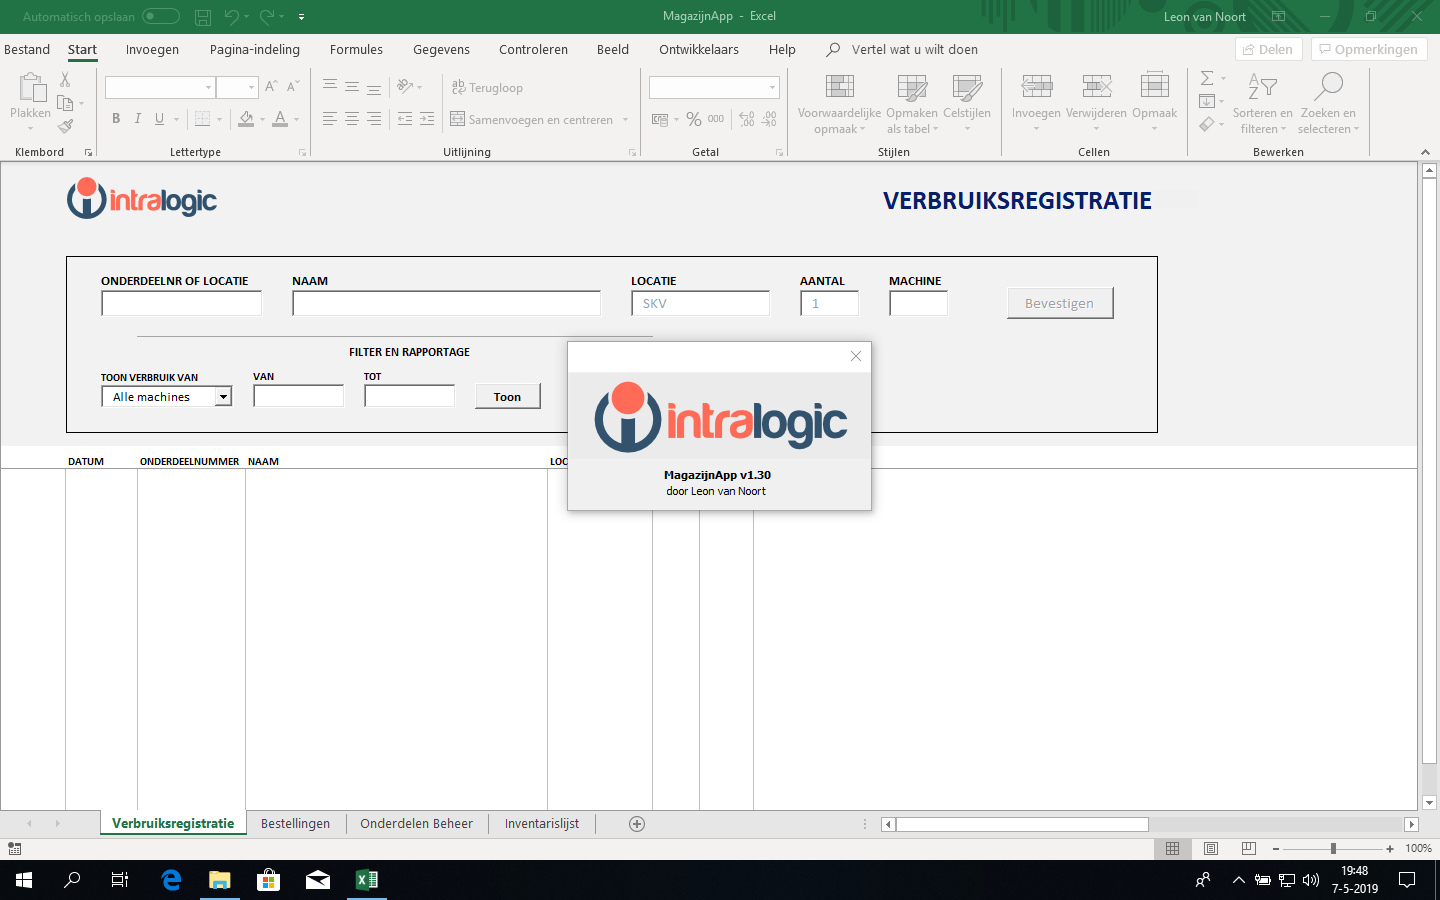Open the number format dropdown
1440x900 pixels.
772,88
